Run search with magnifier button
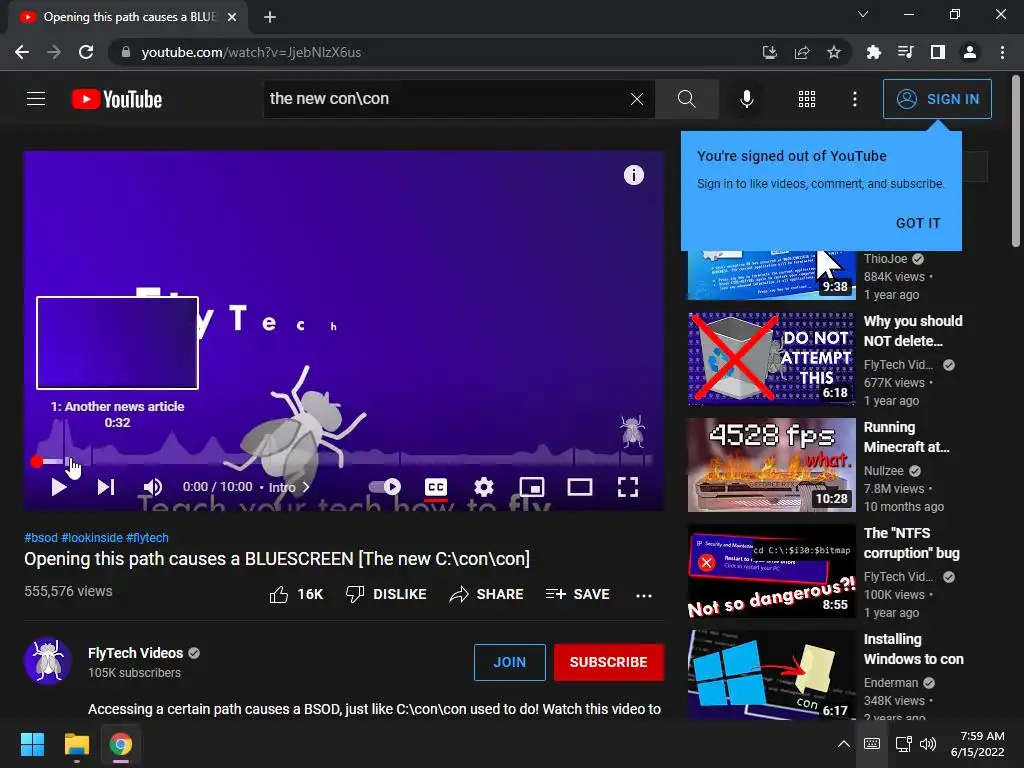Image resolution: width=1024 pixels, height=768 pixels. tap(686, 99)
